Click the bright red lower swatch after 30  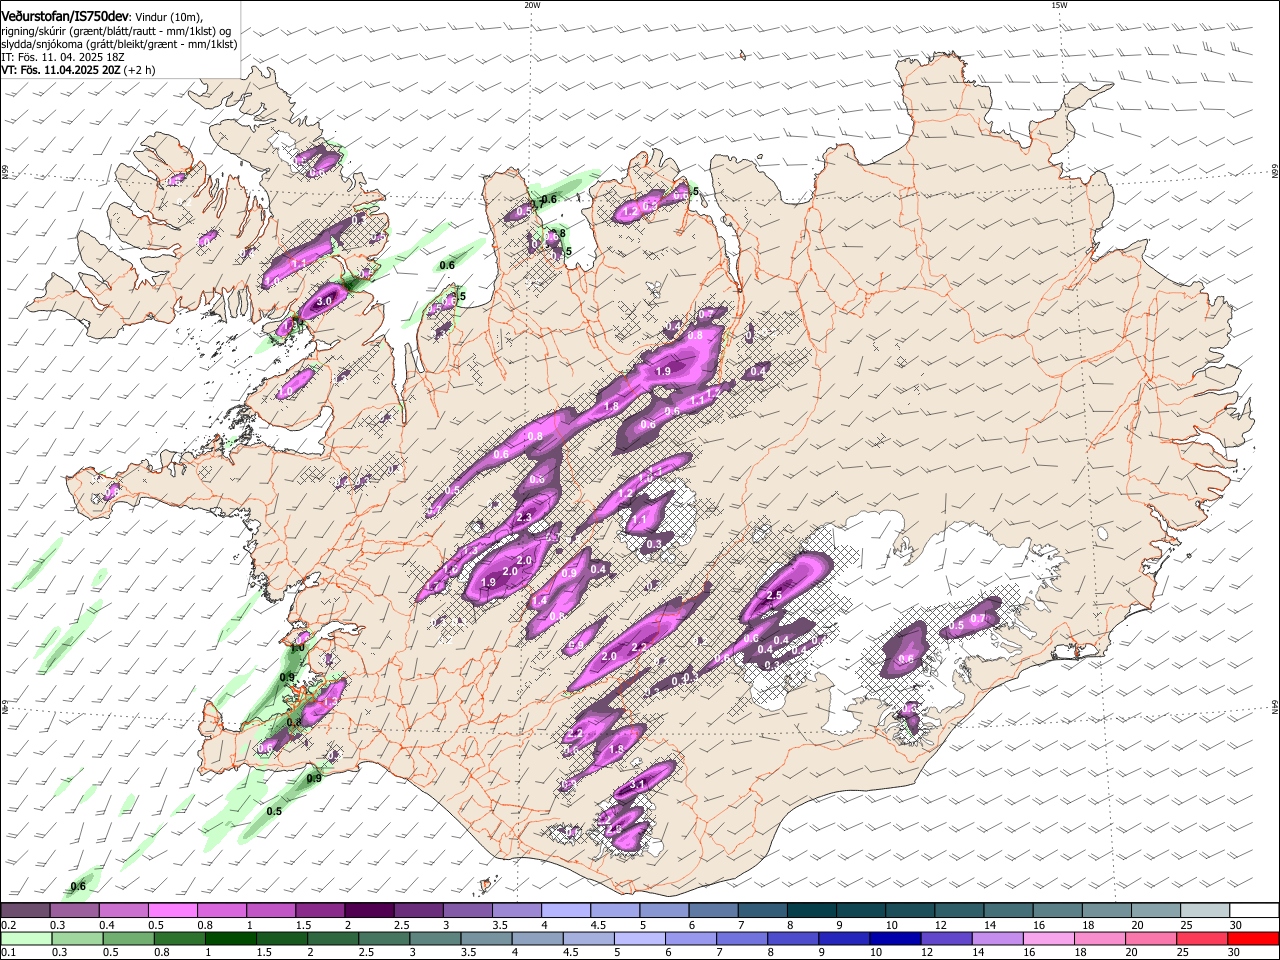1252,939
